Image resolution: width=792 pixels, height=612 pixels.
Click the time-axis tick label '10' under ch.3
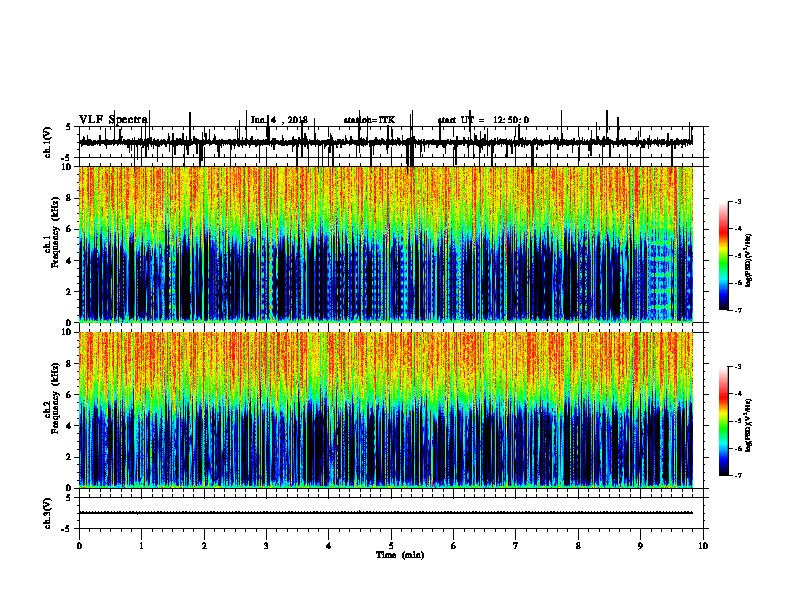(x=703, y=546)
